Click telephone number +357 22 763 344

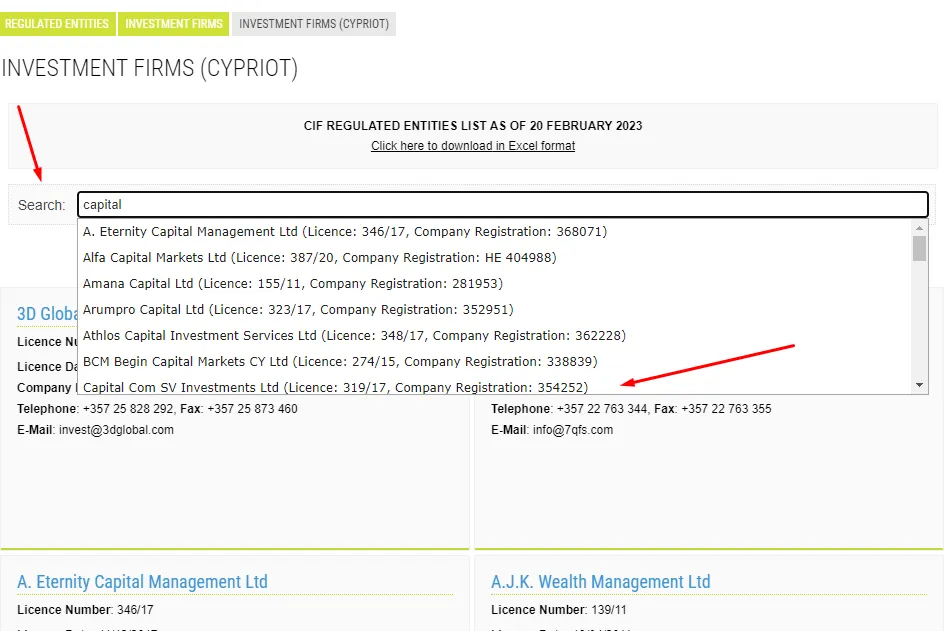[x=602, y=409]
